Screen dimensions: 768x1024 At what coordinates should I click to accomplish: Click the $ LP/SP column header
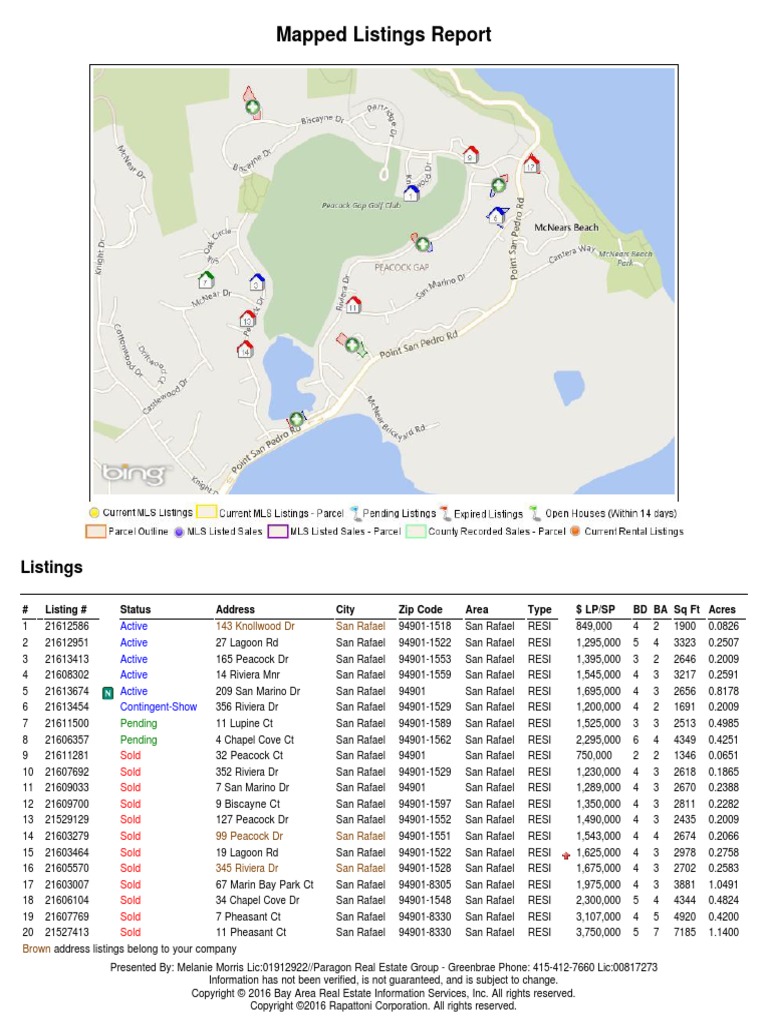[x=596, y=609]
